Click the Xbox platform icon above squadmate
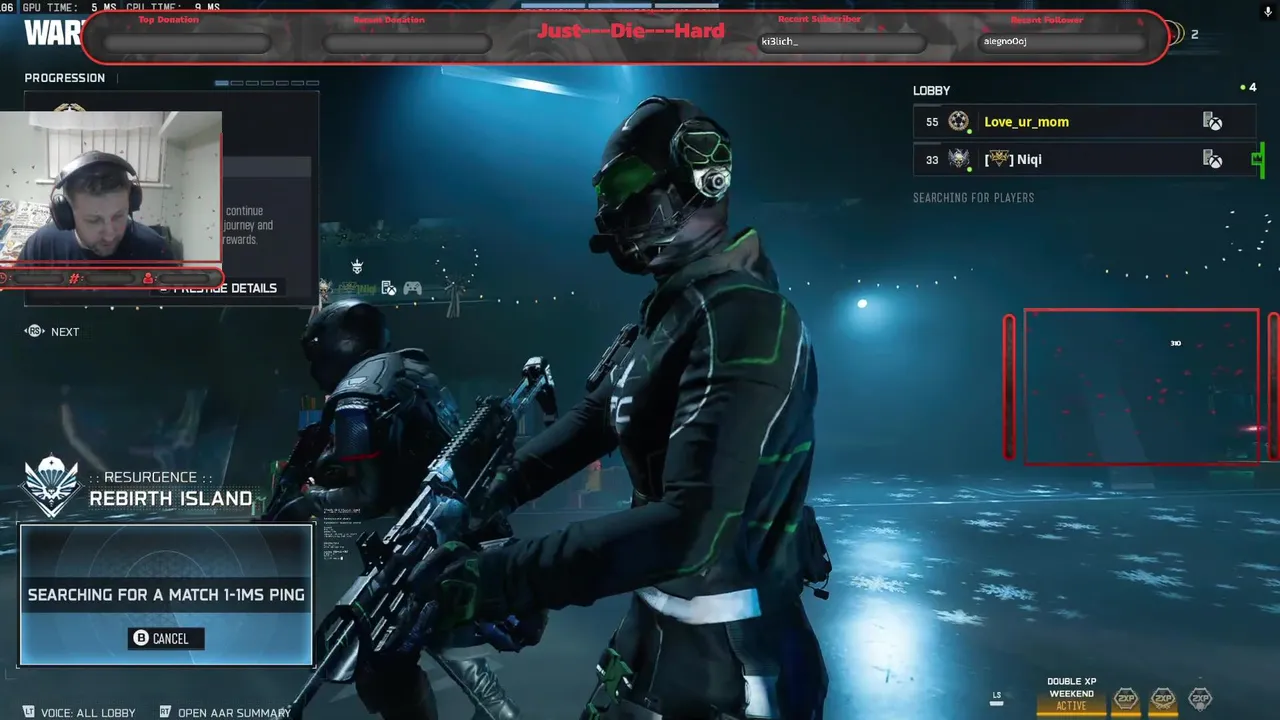Viewport: 1280px width, 720px height. pyautogui.click(x=388, y=289)
